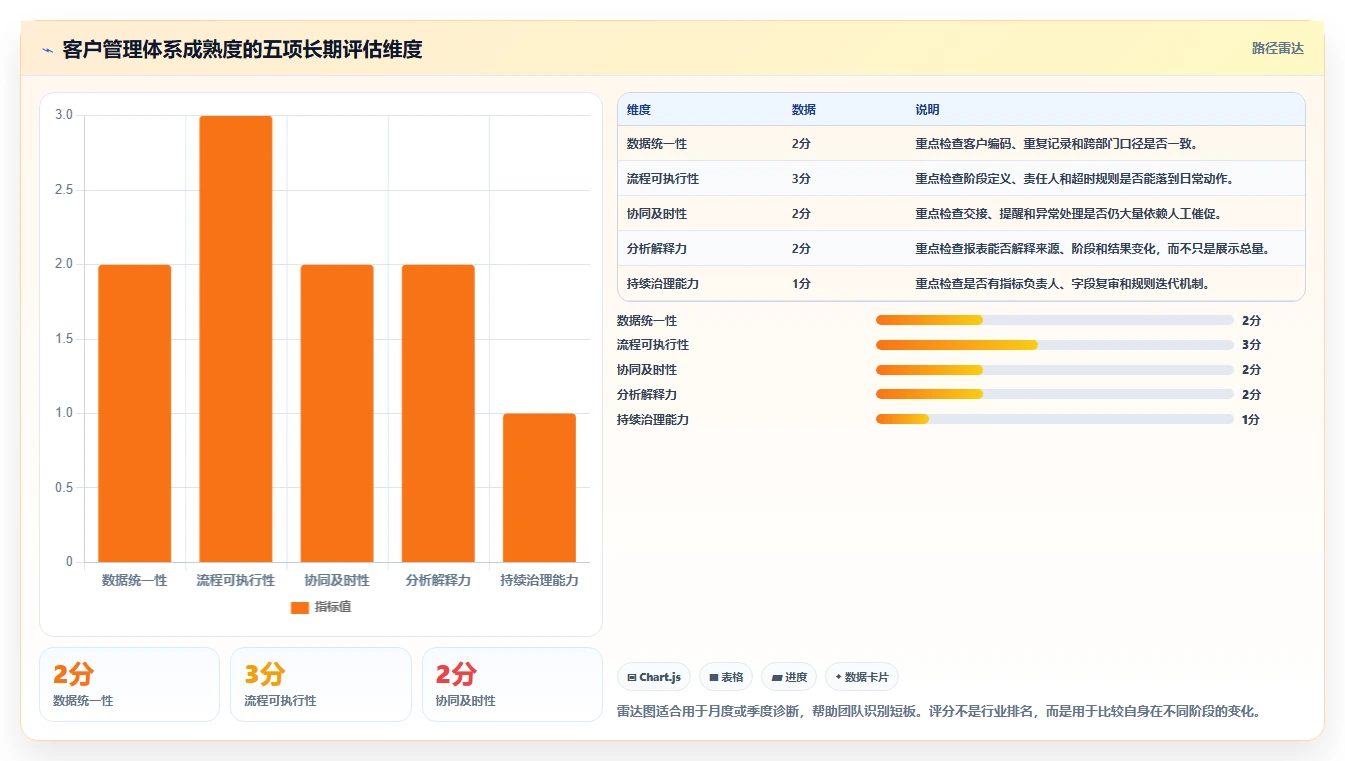Image resolution: width=1345 pixels, height=761 pixels.
Task: Click the description starting 重点检查交接
Action: (x=1068, y=214)
